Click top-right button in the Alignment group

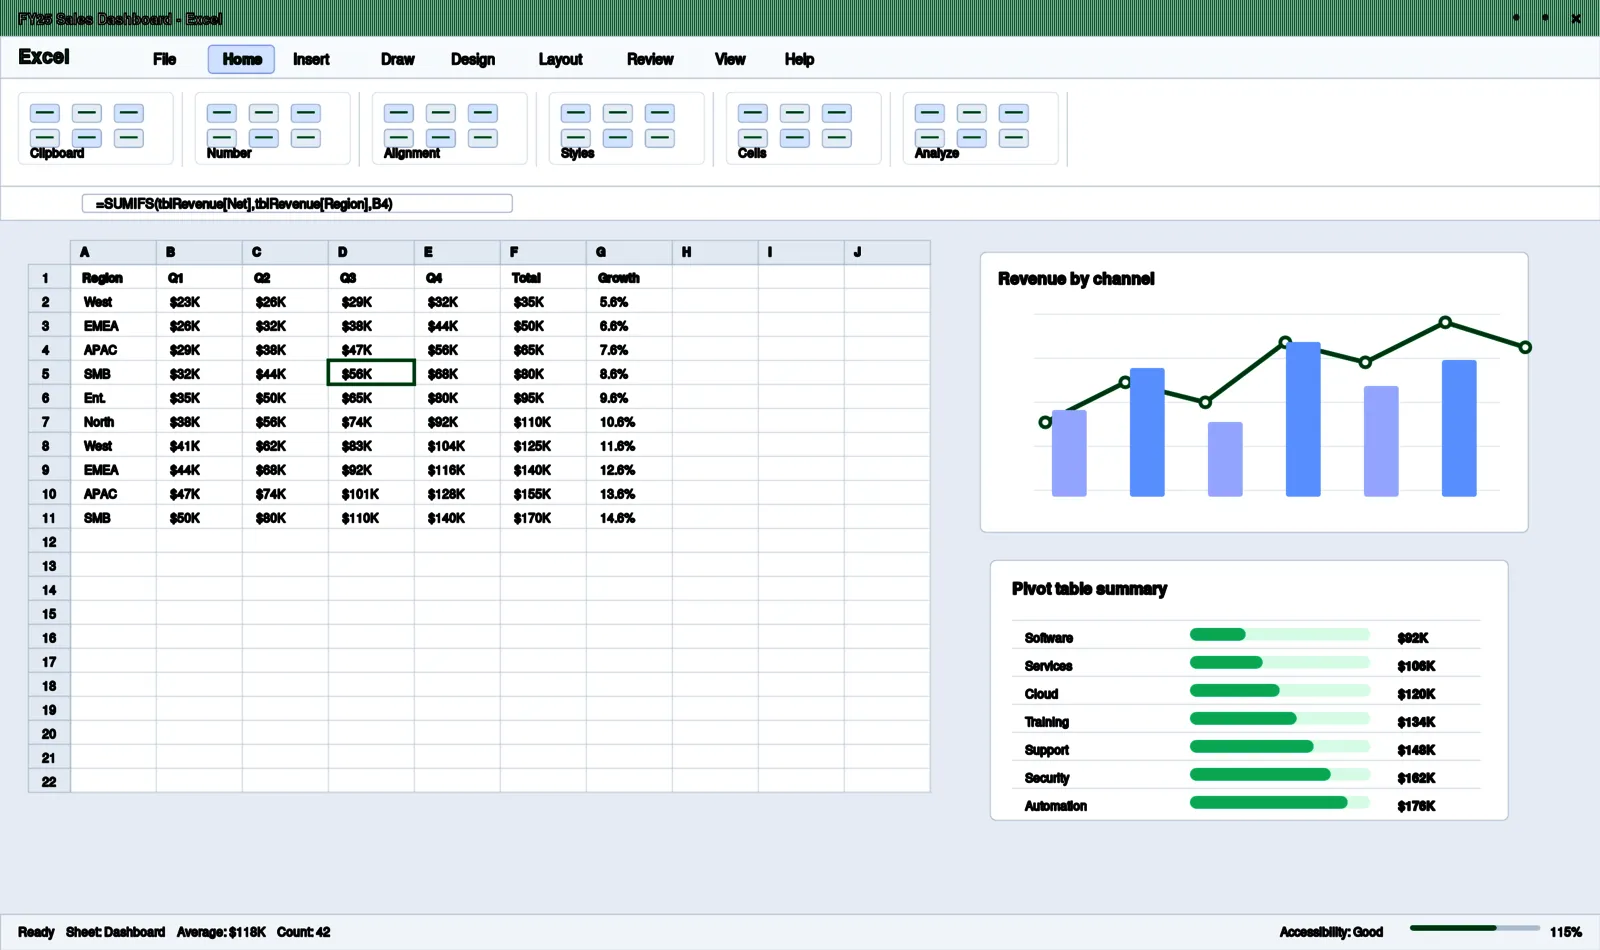click(x=483, y=113)
